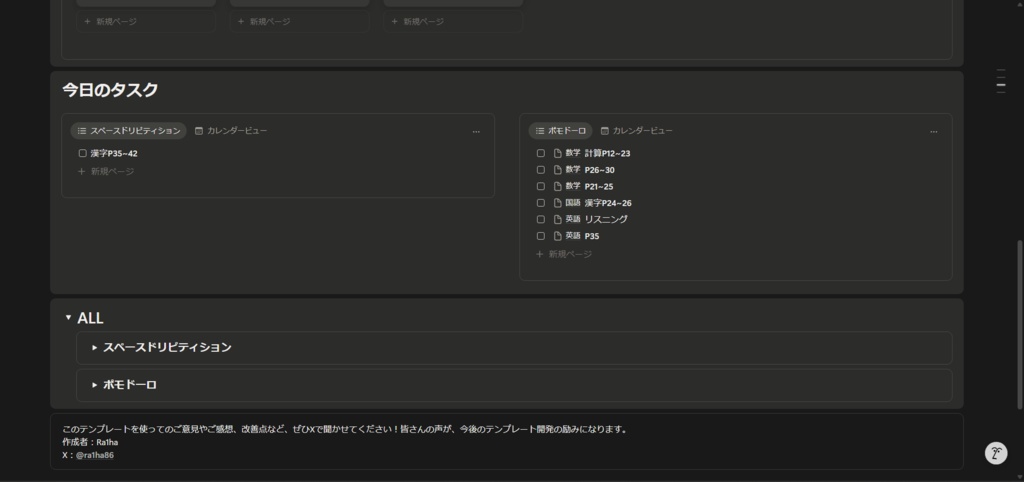Check the 漢字P35~42 task checkbox
The width and height of the screenshot is (1024, 482).
[82, 153]
